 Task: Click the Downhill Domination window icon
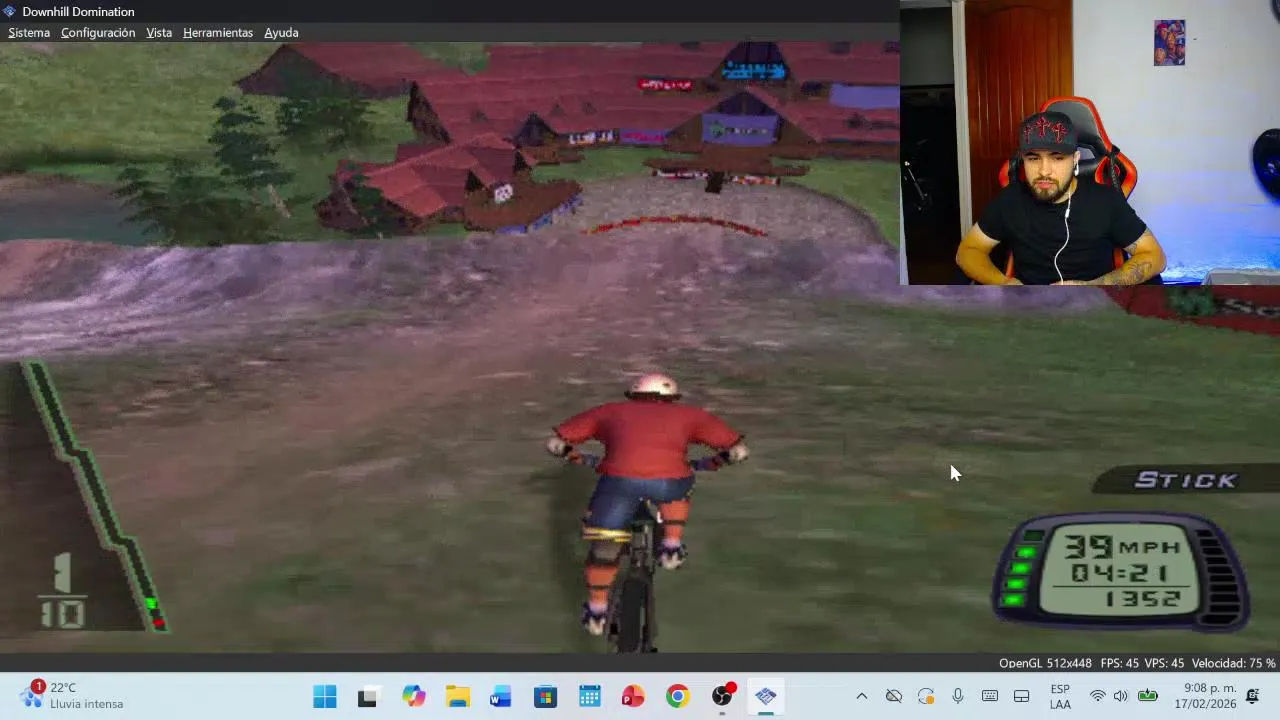(9, 11)
